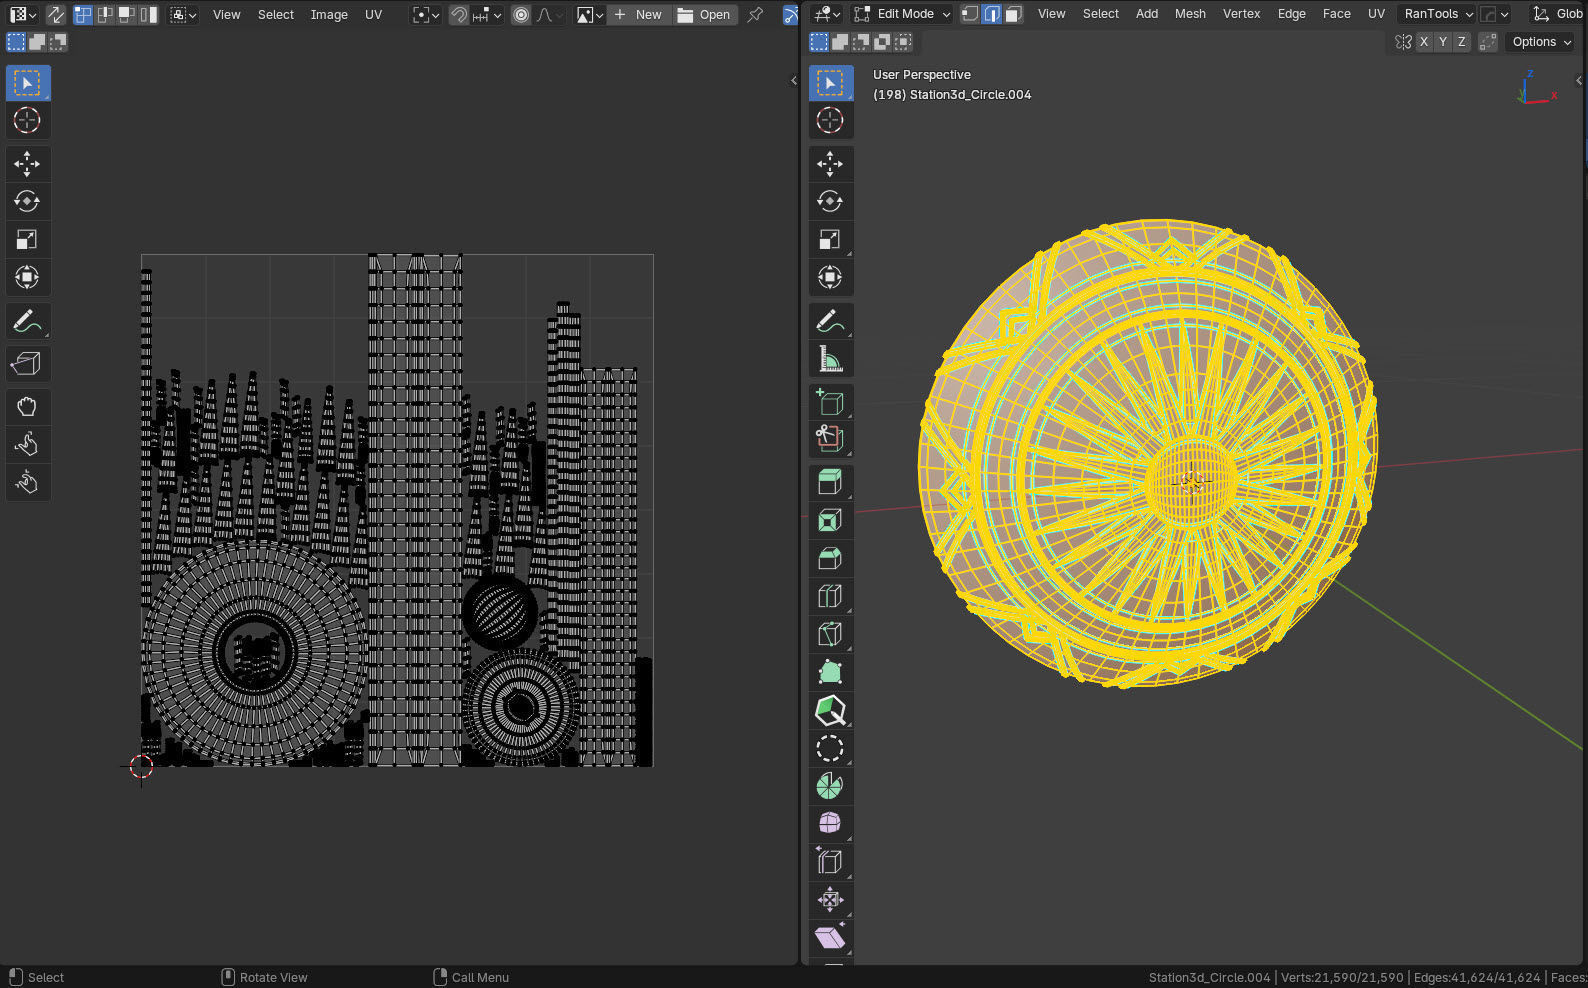Pick the UV editor Cursor tool

[27, 121]
